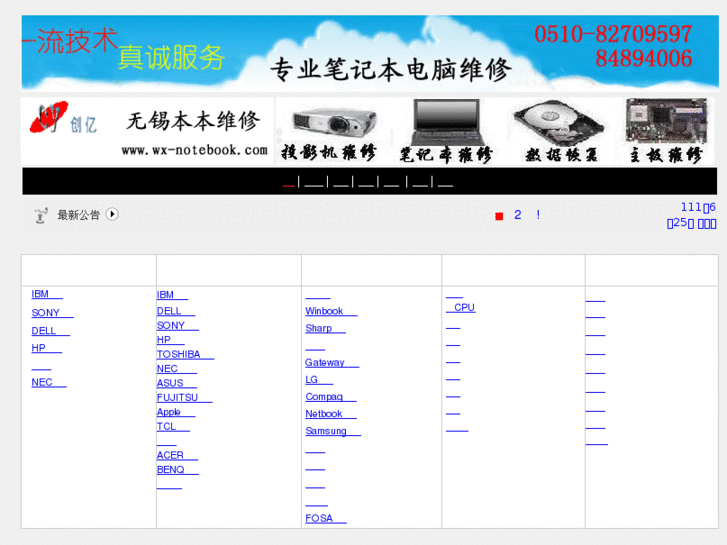This screenshot has width=727, height=545.
Task: Click phone number 84894006 in banner
Action: (644, 58)
